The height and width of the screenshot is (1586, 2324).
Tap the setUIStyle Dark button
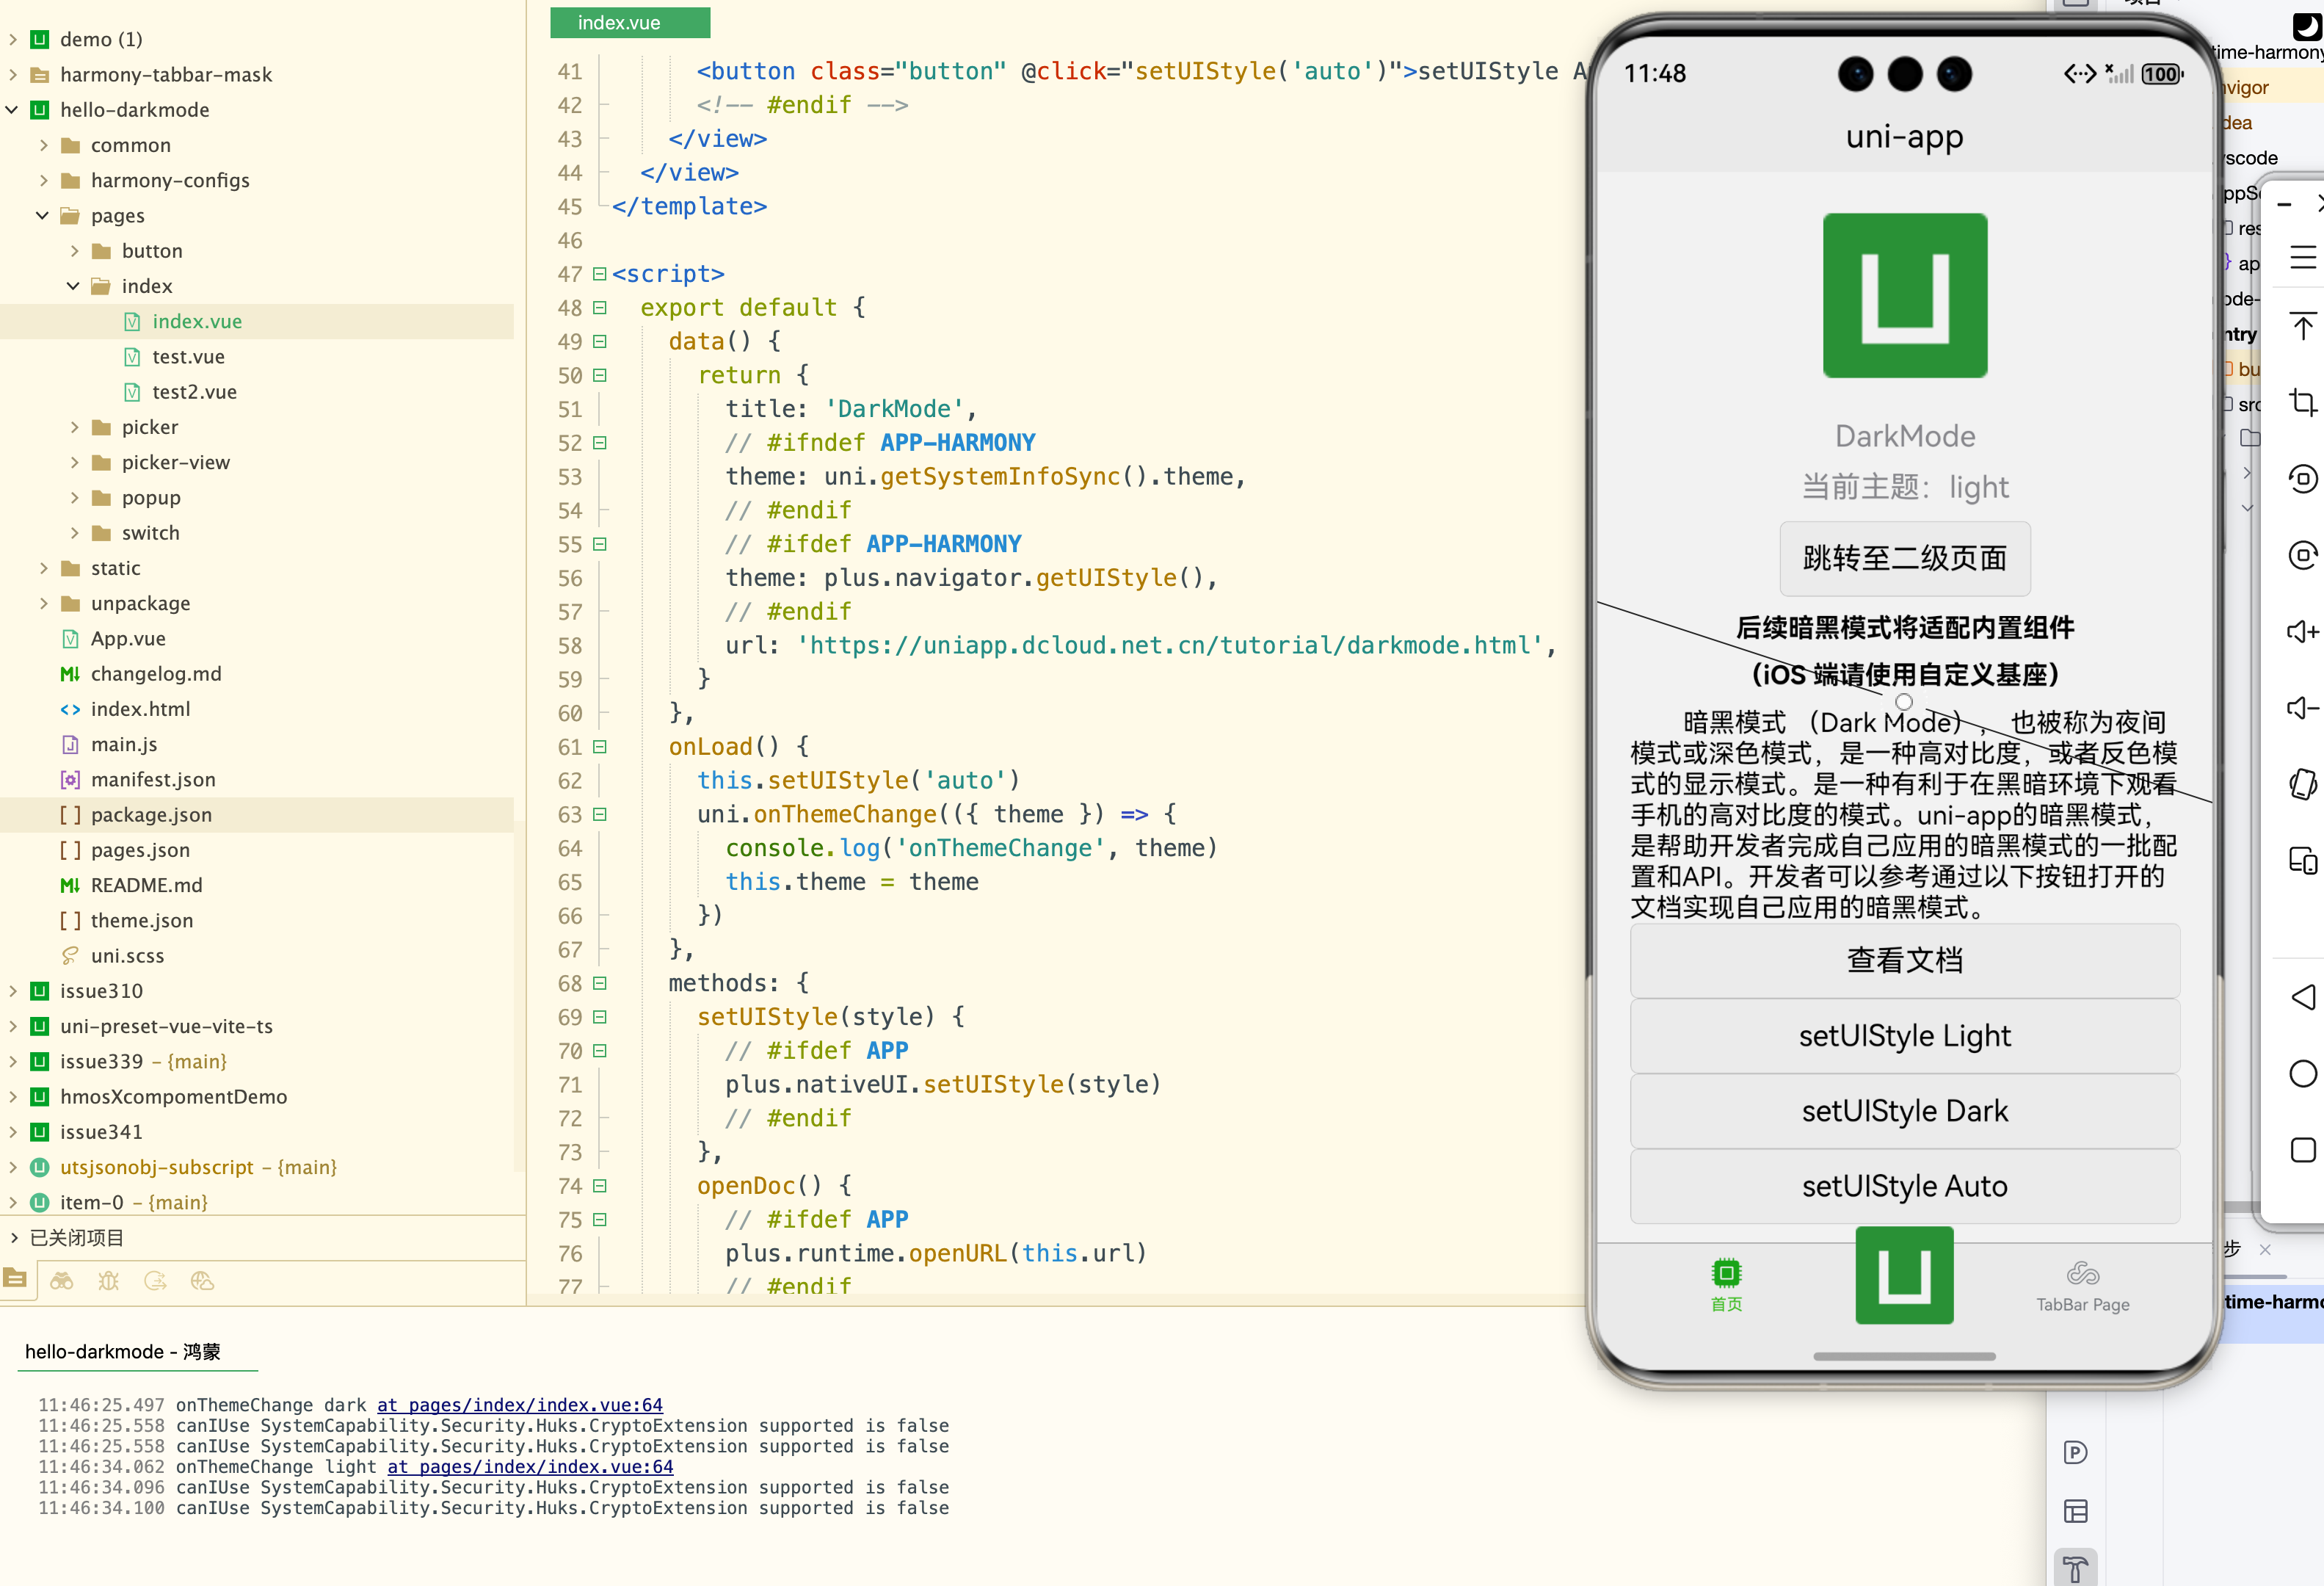point(1904,1111)
